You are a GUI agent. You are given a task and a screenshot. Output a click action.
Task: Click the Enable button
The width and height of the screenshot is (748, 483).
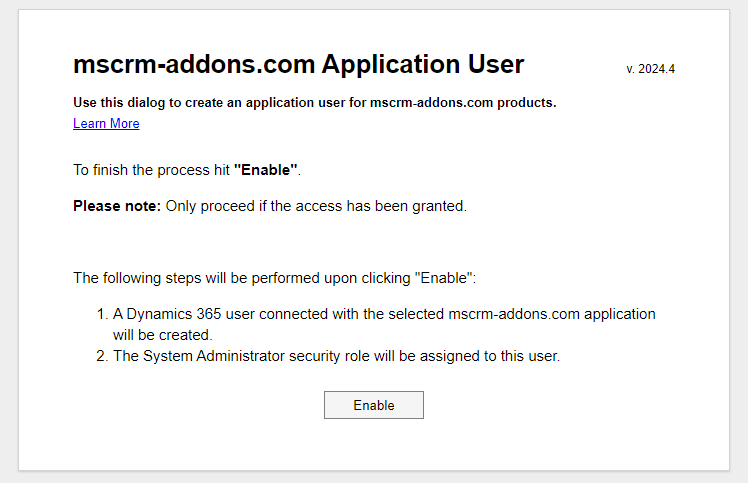[374, 405]
